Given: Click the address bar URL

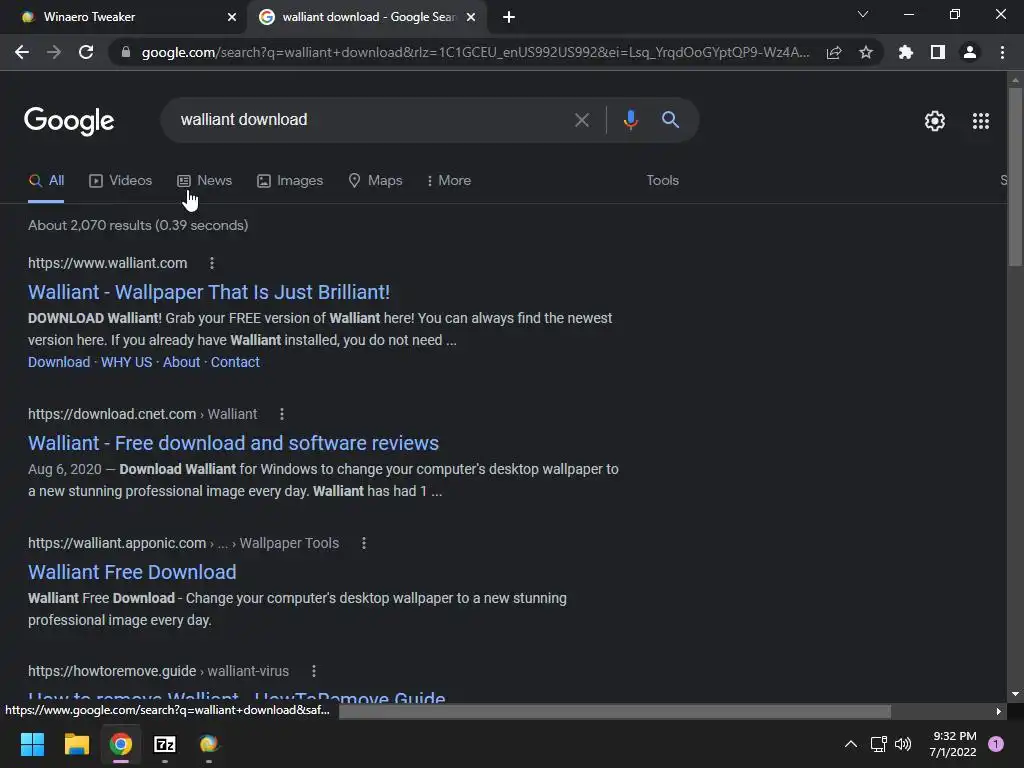Looking at the screenshot, I should click(x=475, y=52).
